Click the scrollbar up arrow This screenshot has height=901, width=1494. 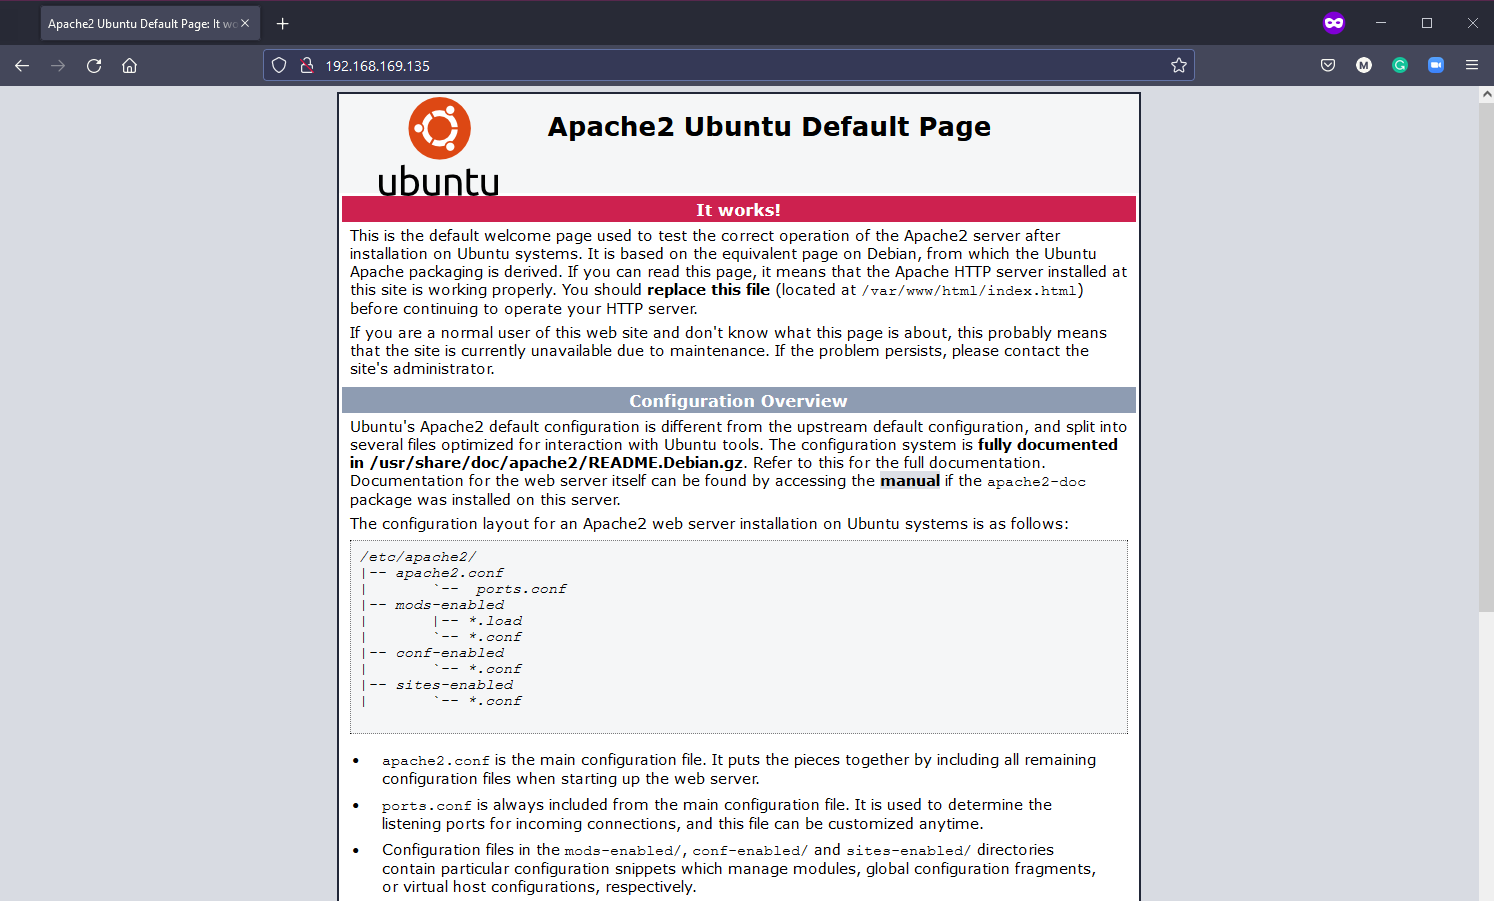click(x=1486, y=95)
